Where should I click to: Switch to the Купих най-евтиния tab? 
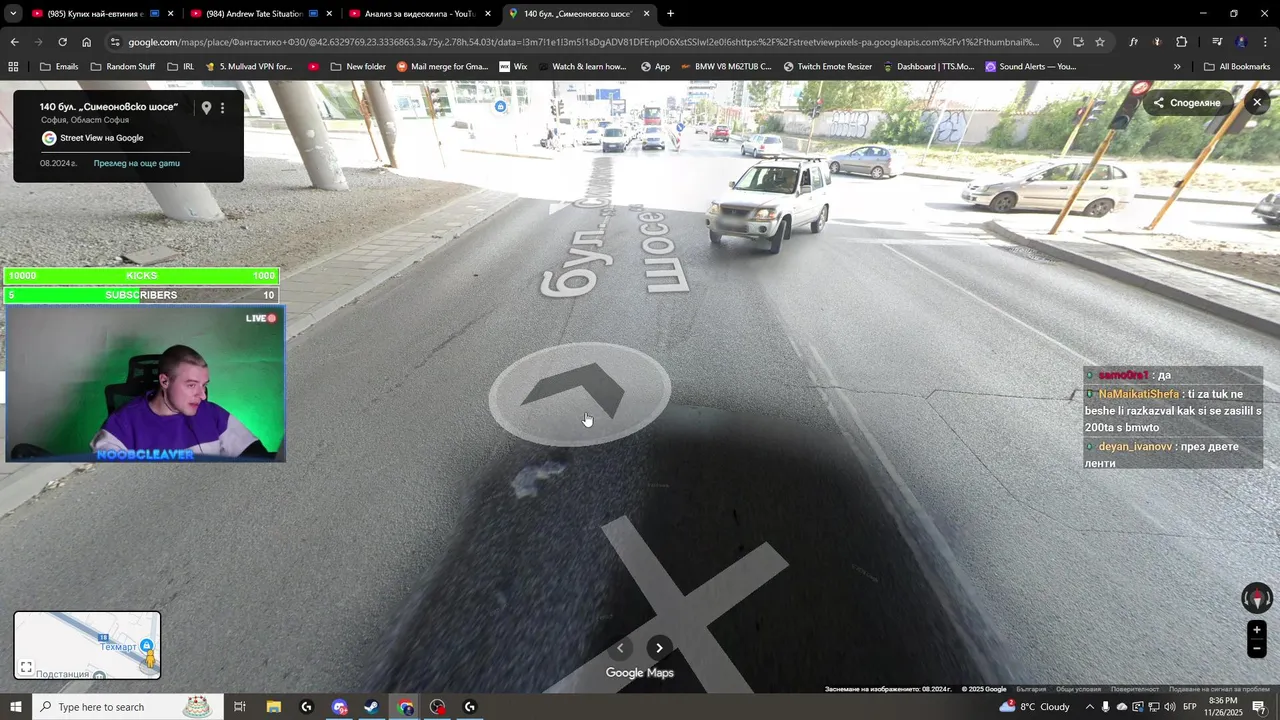tap(95, 14)
